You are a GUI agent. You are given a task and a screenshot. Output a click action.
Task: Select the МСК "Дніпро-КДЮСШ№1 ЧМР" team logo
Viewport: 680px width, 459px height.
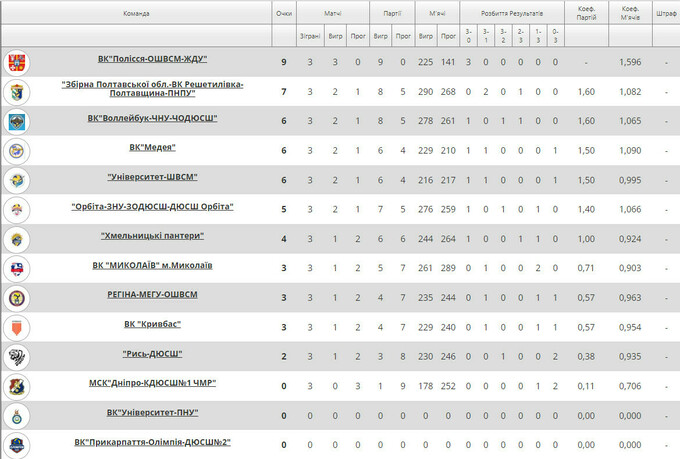(17, 386)
